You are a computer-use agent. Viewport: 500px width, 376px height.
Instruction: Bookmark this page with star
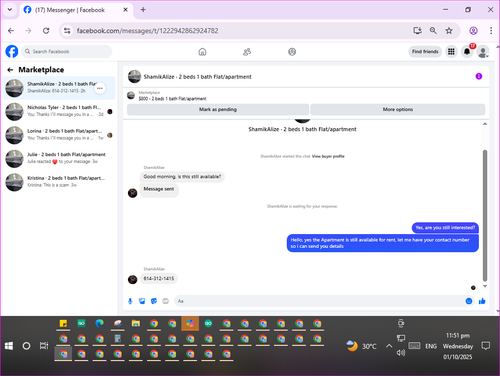tap(449, 31)
